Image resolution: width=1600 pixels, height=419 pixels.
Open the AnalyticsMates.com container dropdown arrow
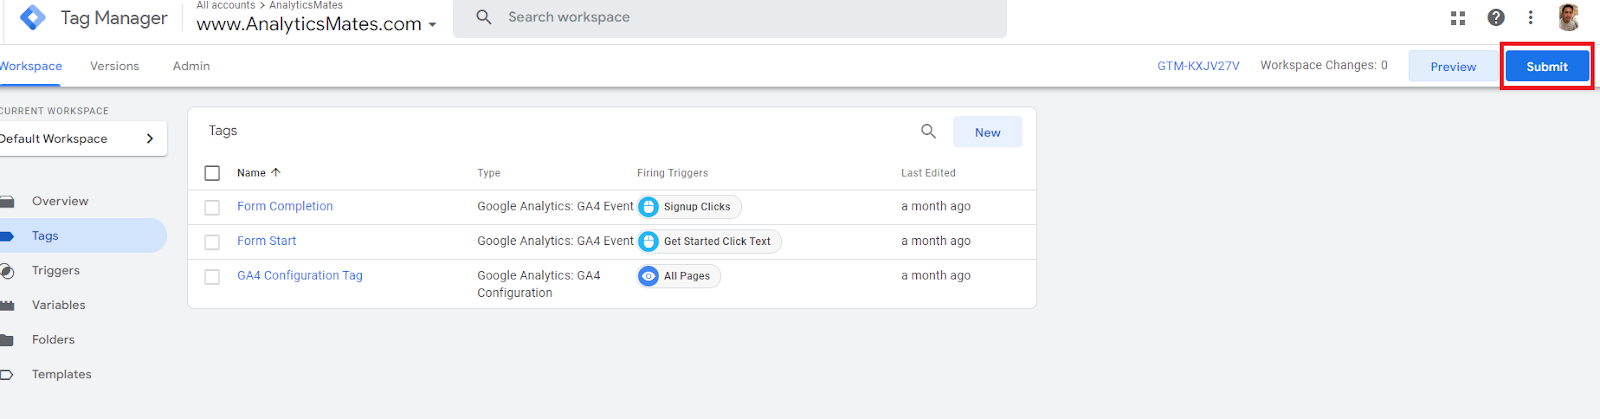pyautogui.click(x=432, y=25)
